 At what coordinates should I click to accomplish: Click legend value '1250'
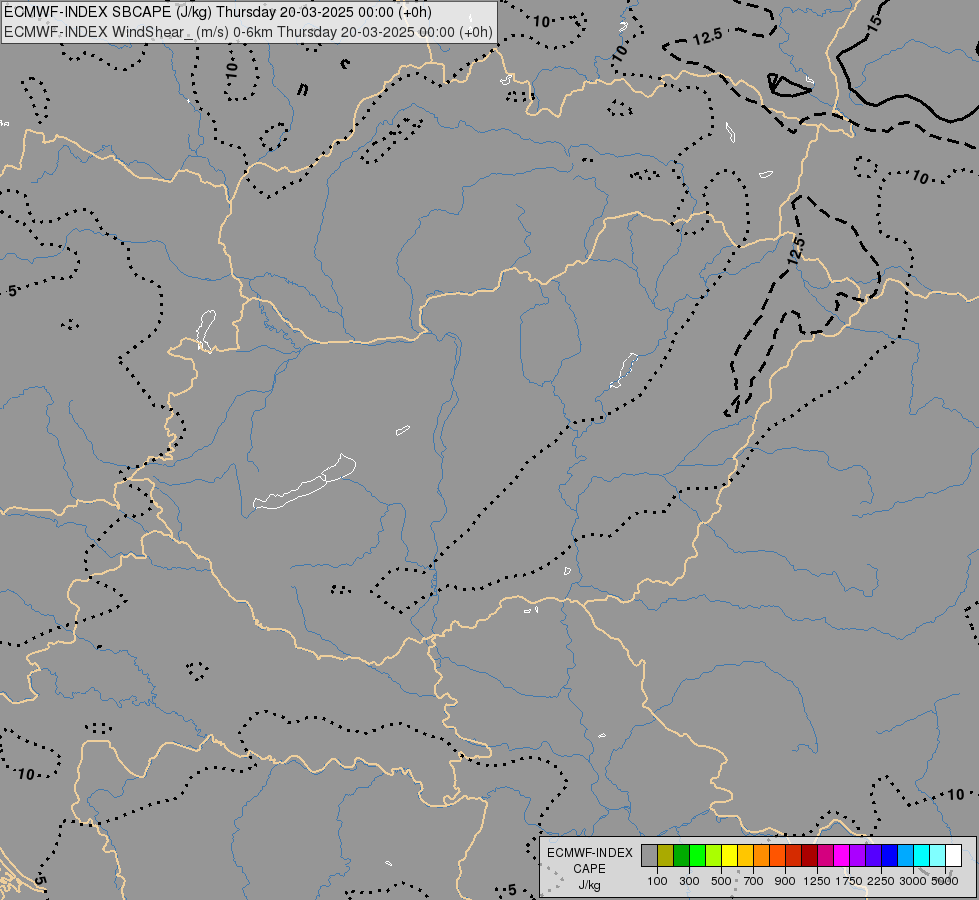[x=817, y=881]
